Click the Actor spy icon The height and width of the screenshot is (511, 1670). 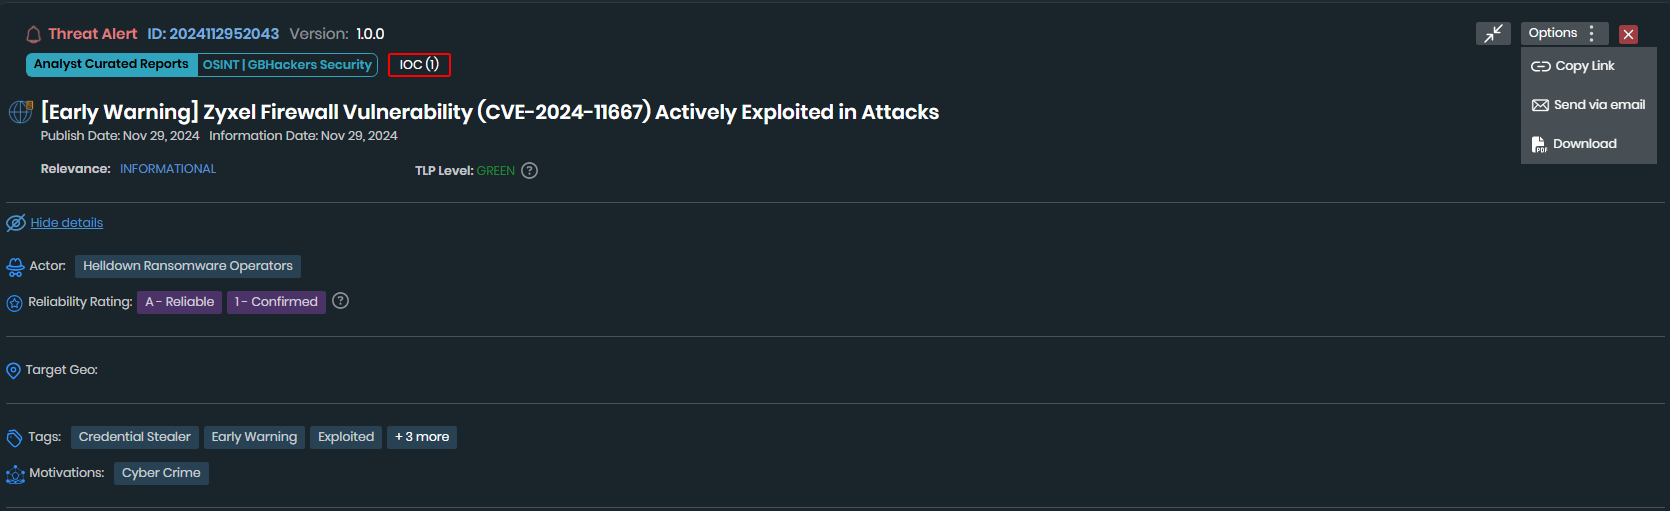(15, 267)
